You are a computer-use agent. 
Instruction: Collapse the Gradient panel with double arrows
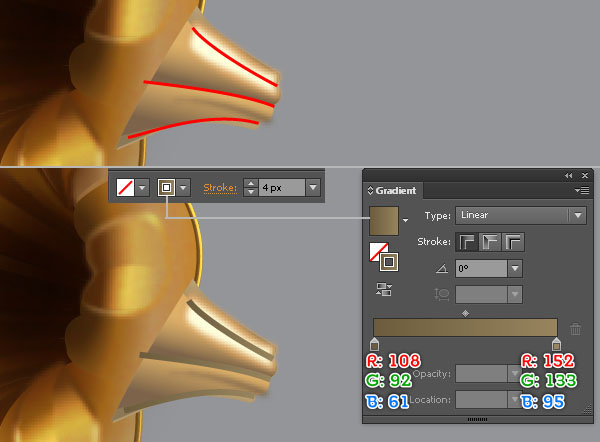click(x=569, y=176)
